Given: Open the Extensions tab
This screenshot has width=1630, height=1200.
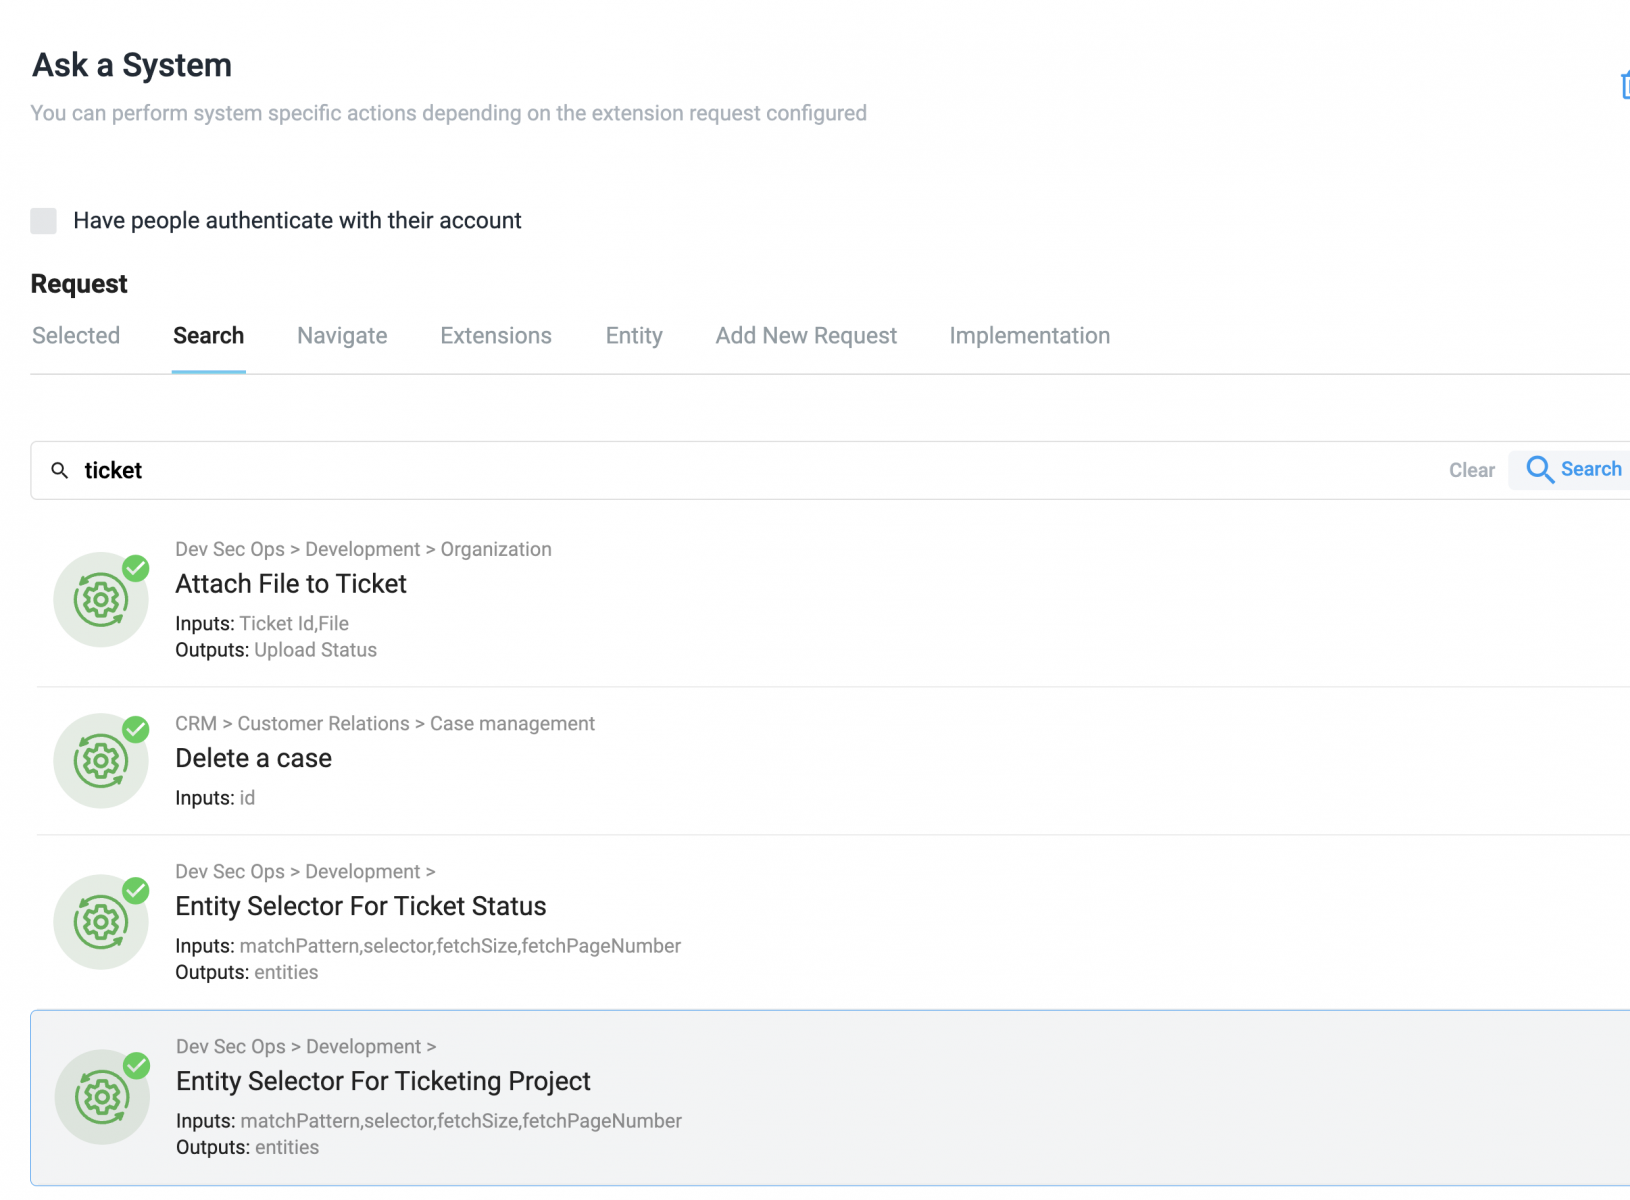Looking at the screenshot, I should pyautogui.click(x=496, y=336).
